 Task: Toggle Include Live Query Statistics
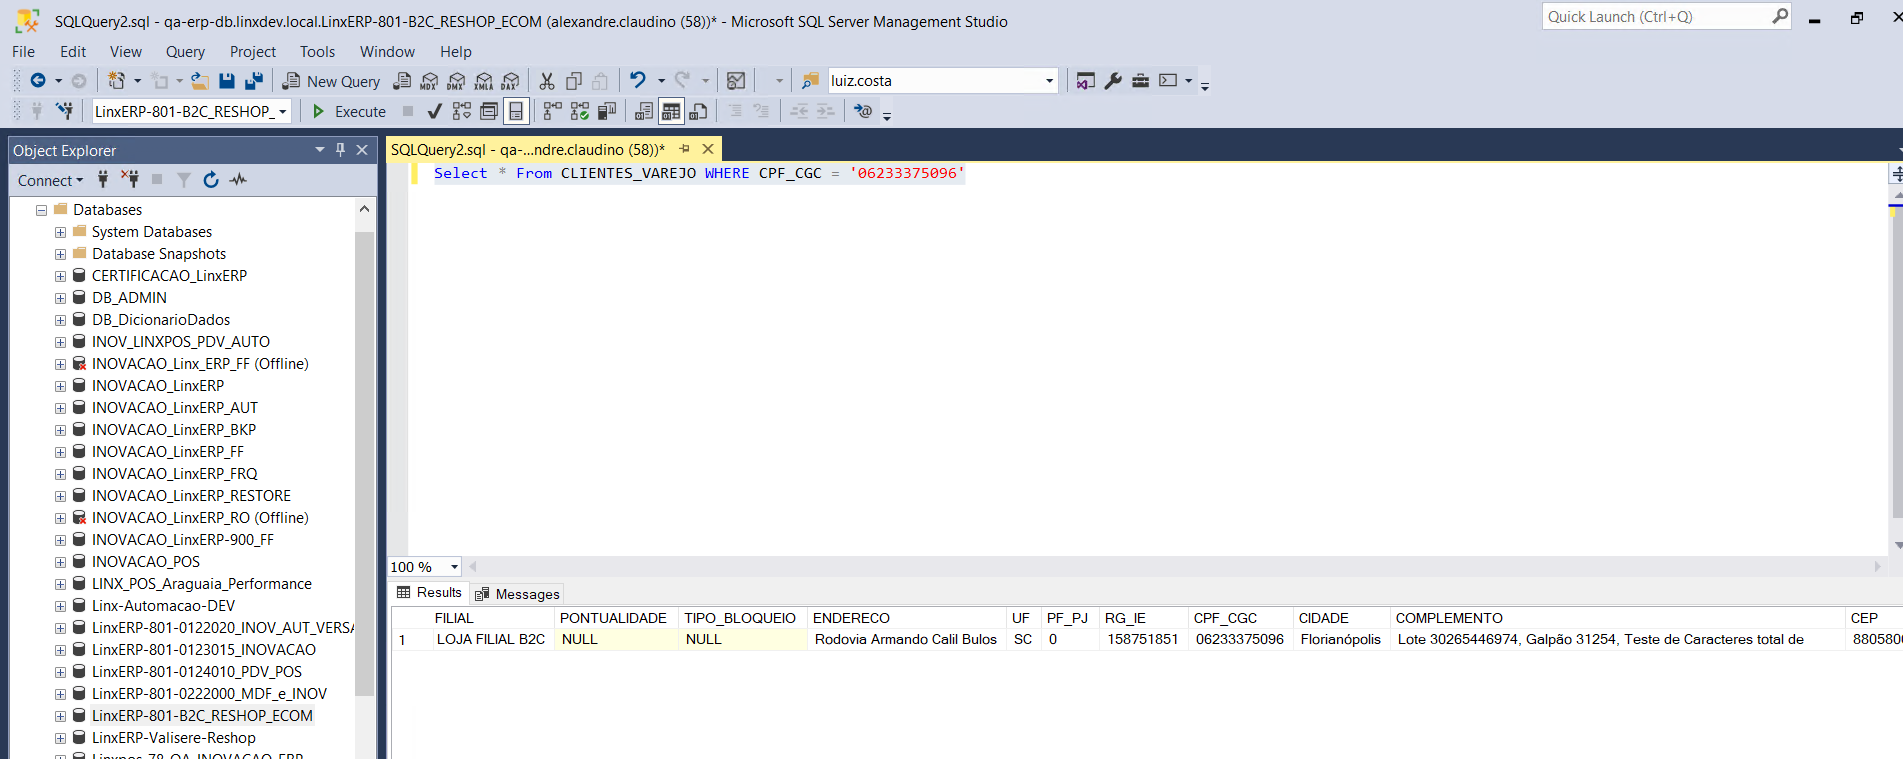(x=580, y=111)
